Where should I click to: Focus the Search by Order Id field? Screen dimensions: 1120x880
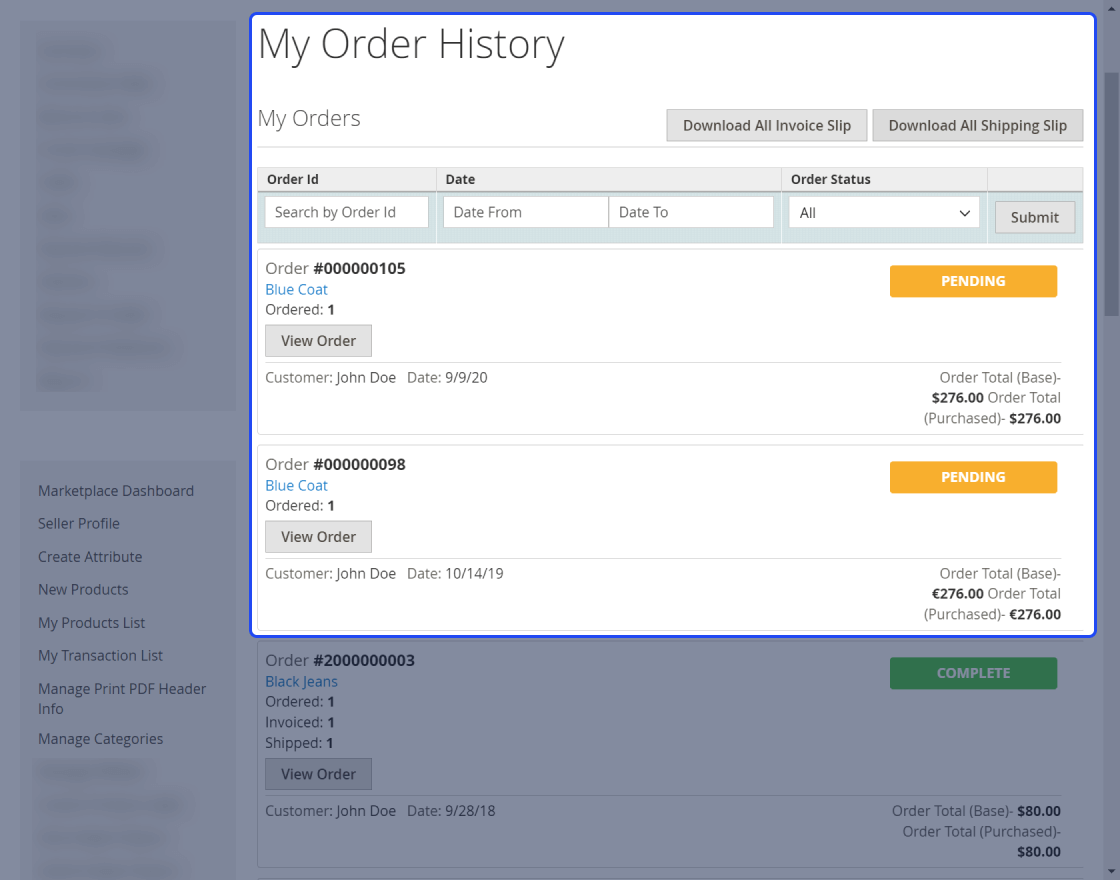click(346, 212)
